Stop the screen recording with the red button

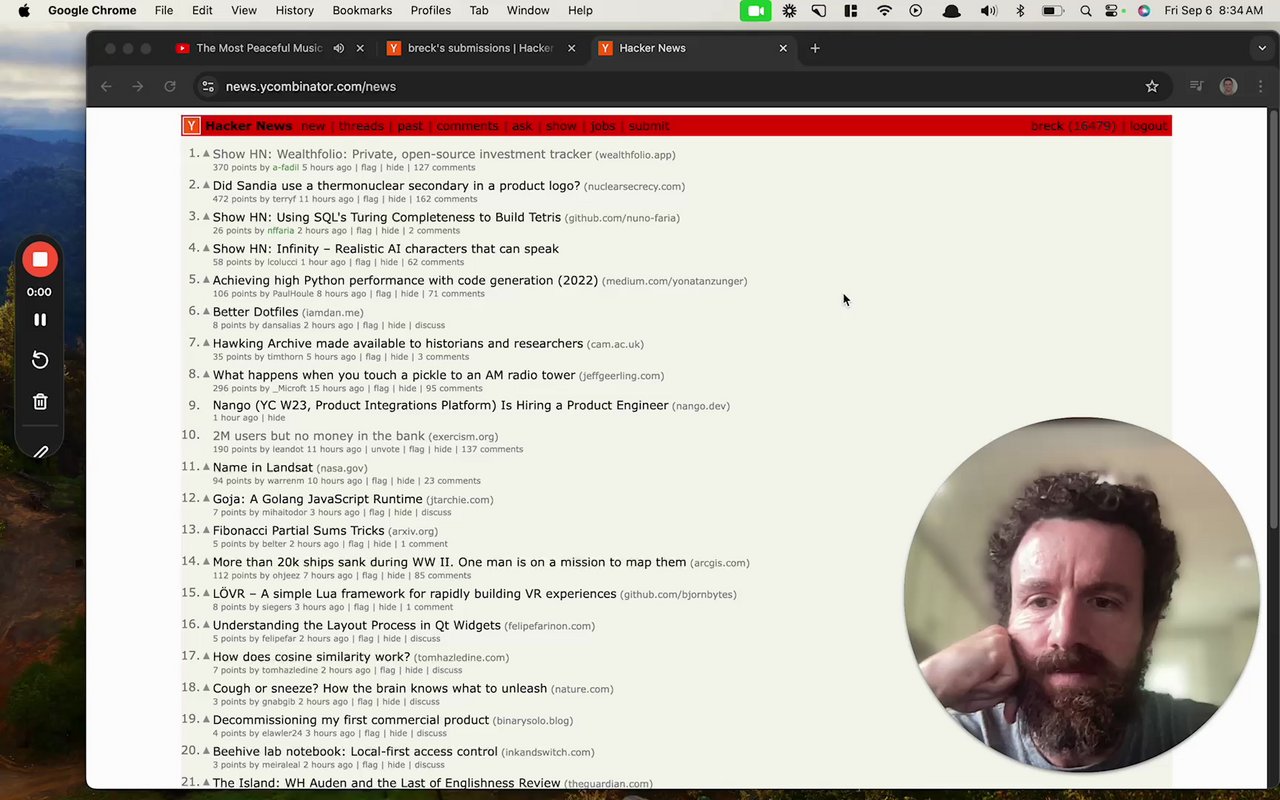point(40,260)
